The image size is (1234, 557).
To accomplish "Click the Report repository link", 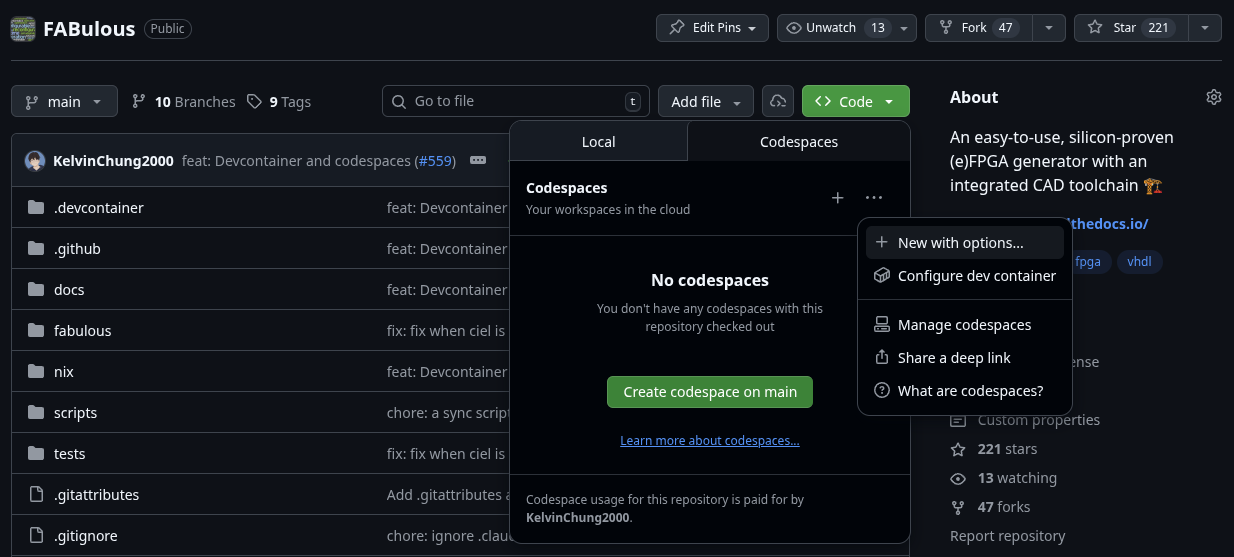I will [x=1007, y=536].
